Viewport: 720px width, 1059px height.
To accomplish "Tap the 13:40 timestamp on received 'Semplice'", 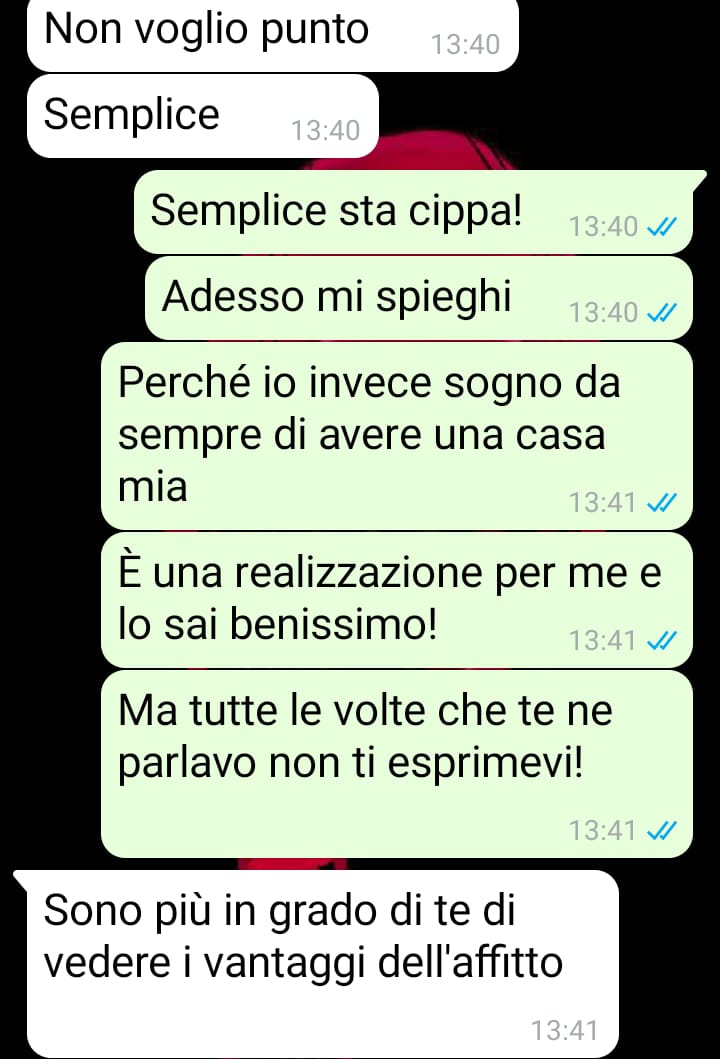I will (326, 130).
